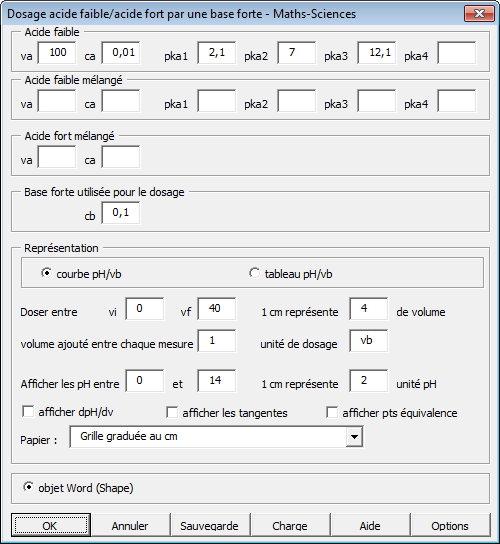This screenshot has height=544, width=500.
Task: Open the Aide help button
Action: click(370, 525)
